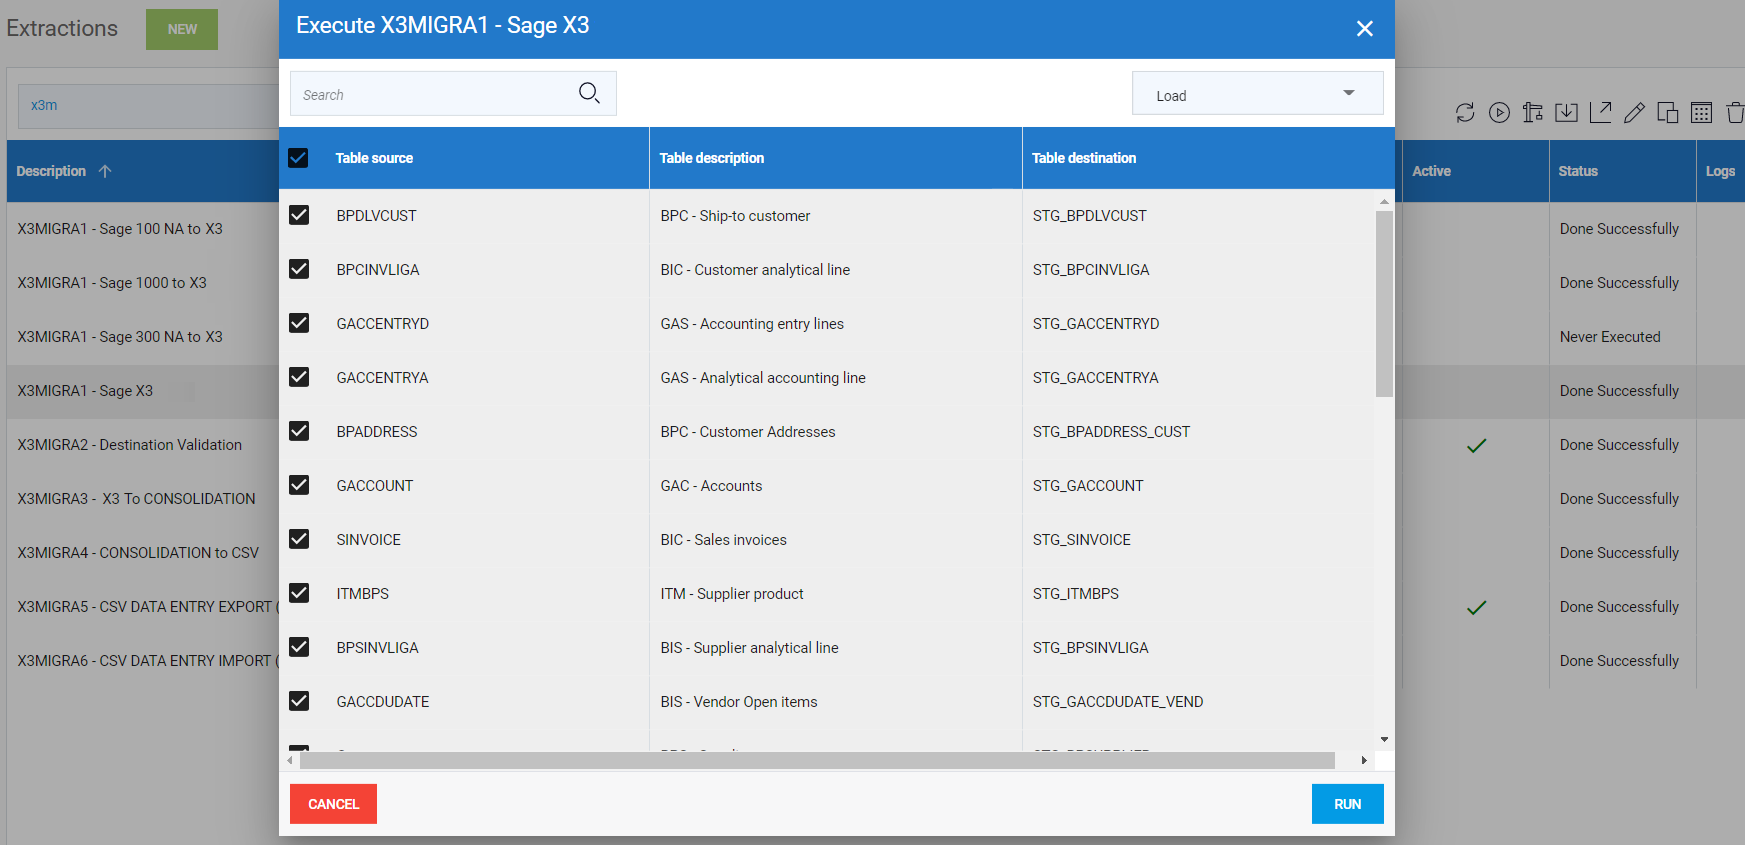
Task: Click the import (download arrow) icon
Action: tap(1567, 113)
